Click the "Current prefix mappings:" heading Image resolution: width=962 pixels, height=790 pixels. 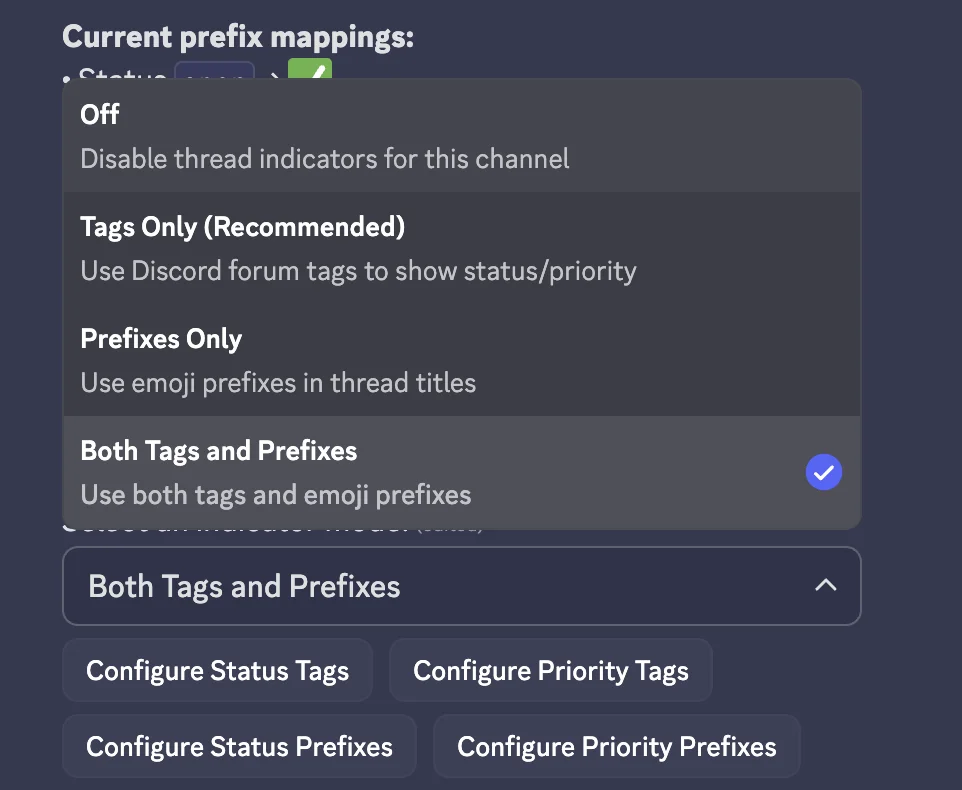[237, 36]
